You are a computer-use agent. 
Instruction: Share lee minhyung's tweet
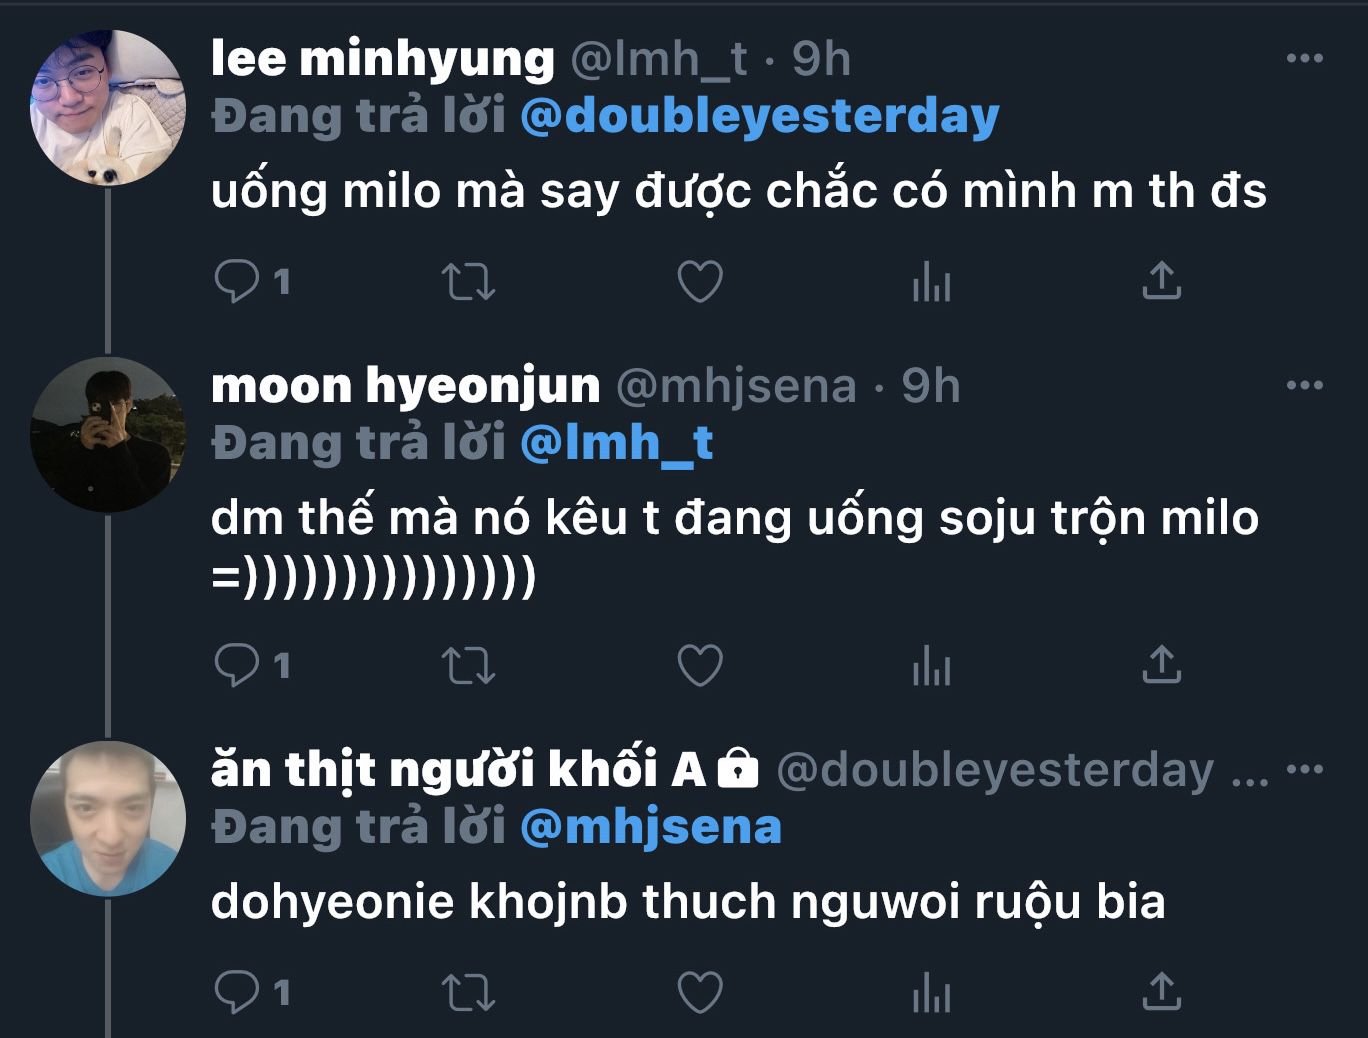click(x=1161, y=281)
